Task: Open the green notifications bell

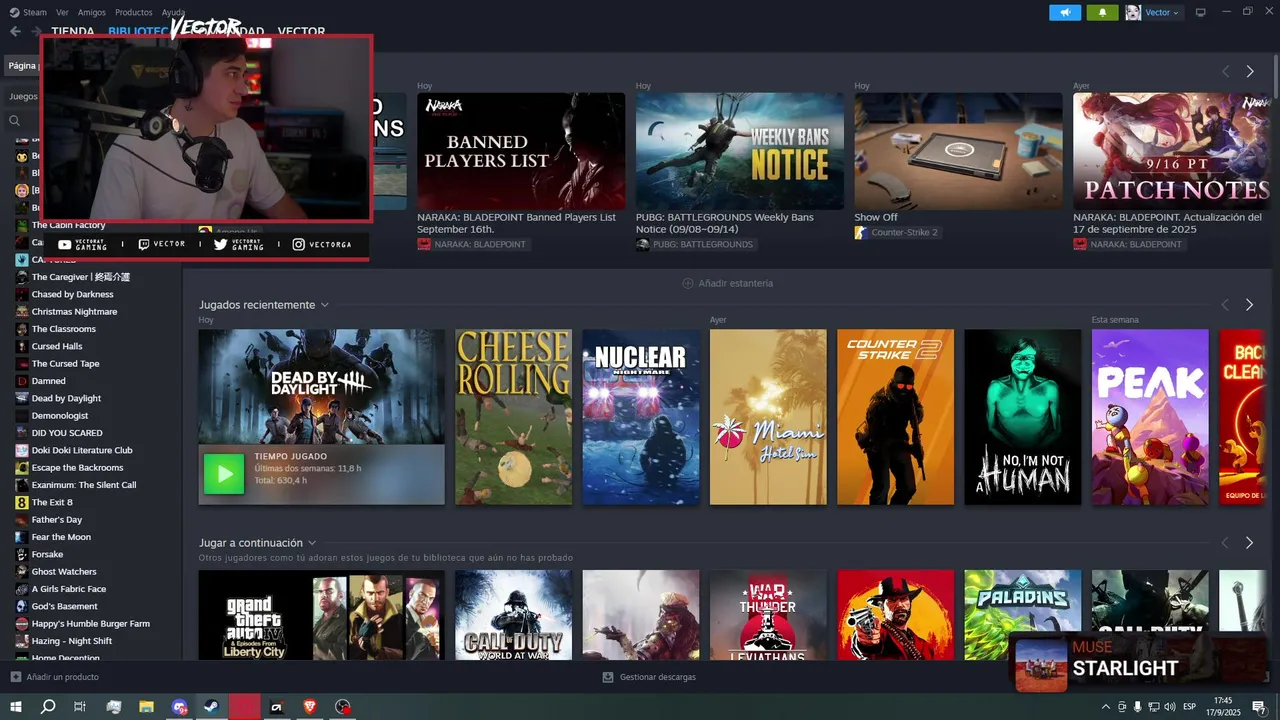Action: pyautogui.click(x=1103, y=12)
